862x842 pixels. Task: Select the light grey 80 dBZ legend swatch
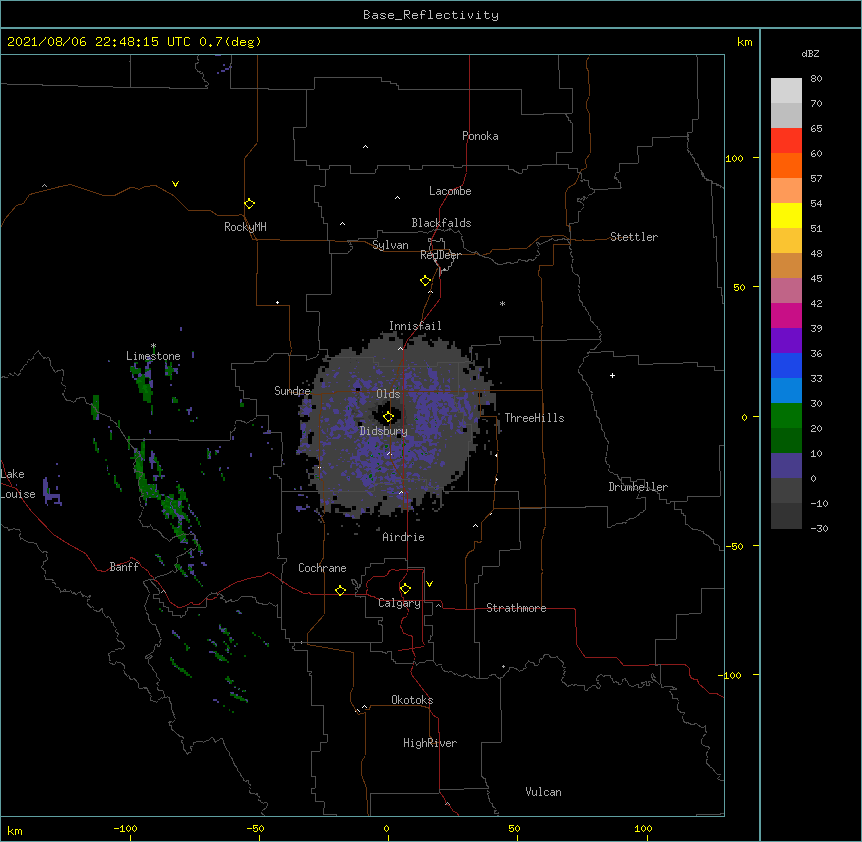(786, 91)
